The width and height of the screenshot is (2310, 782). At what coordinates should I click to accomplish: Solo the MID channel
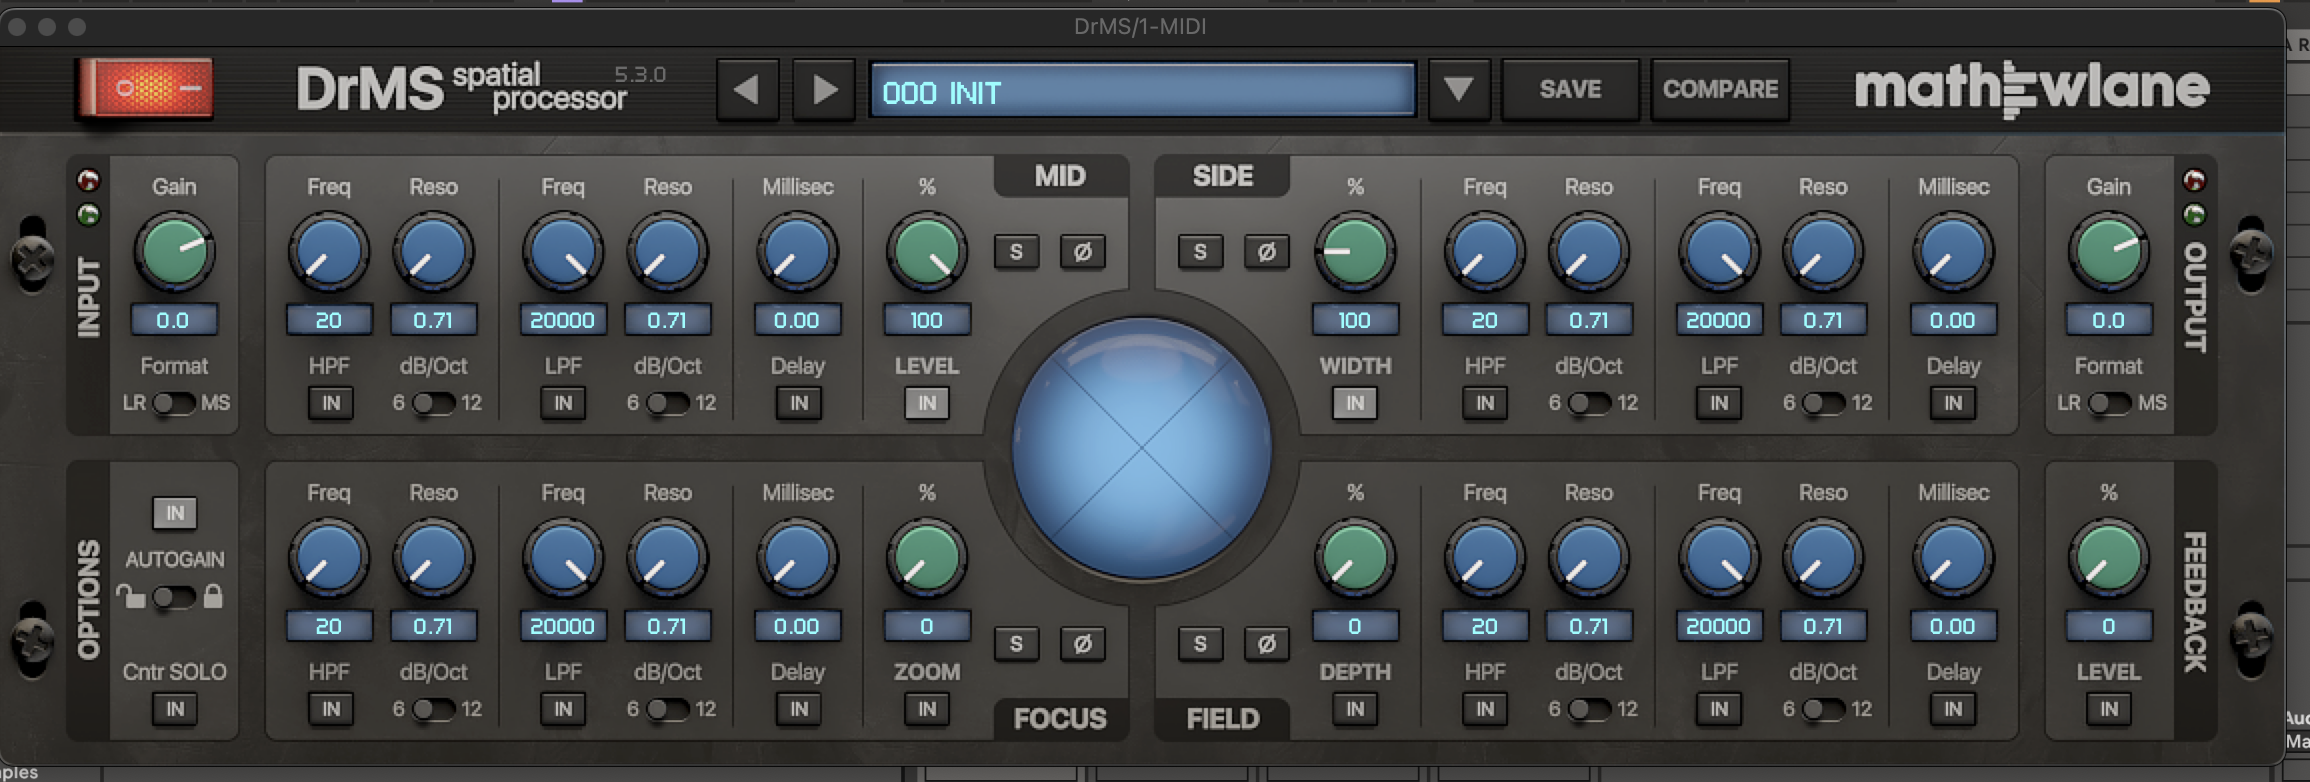(1016, 252)
